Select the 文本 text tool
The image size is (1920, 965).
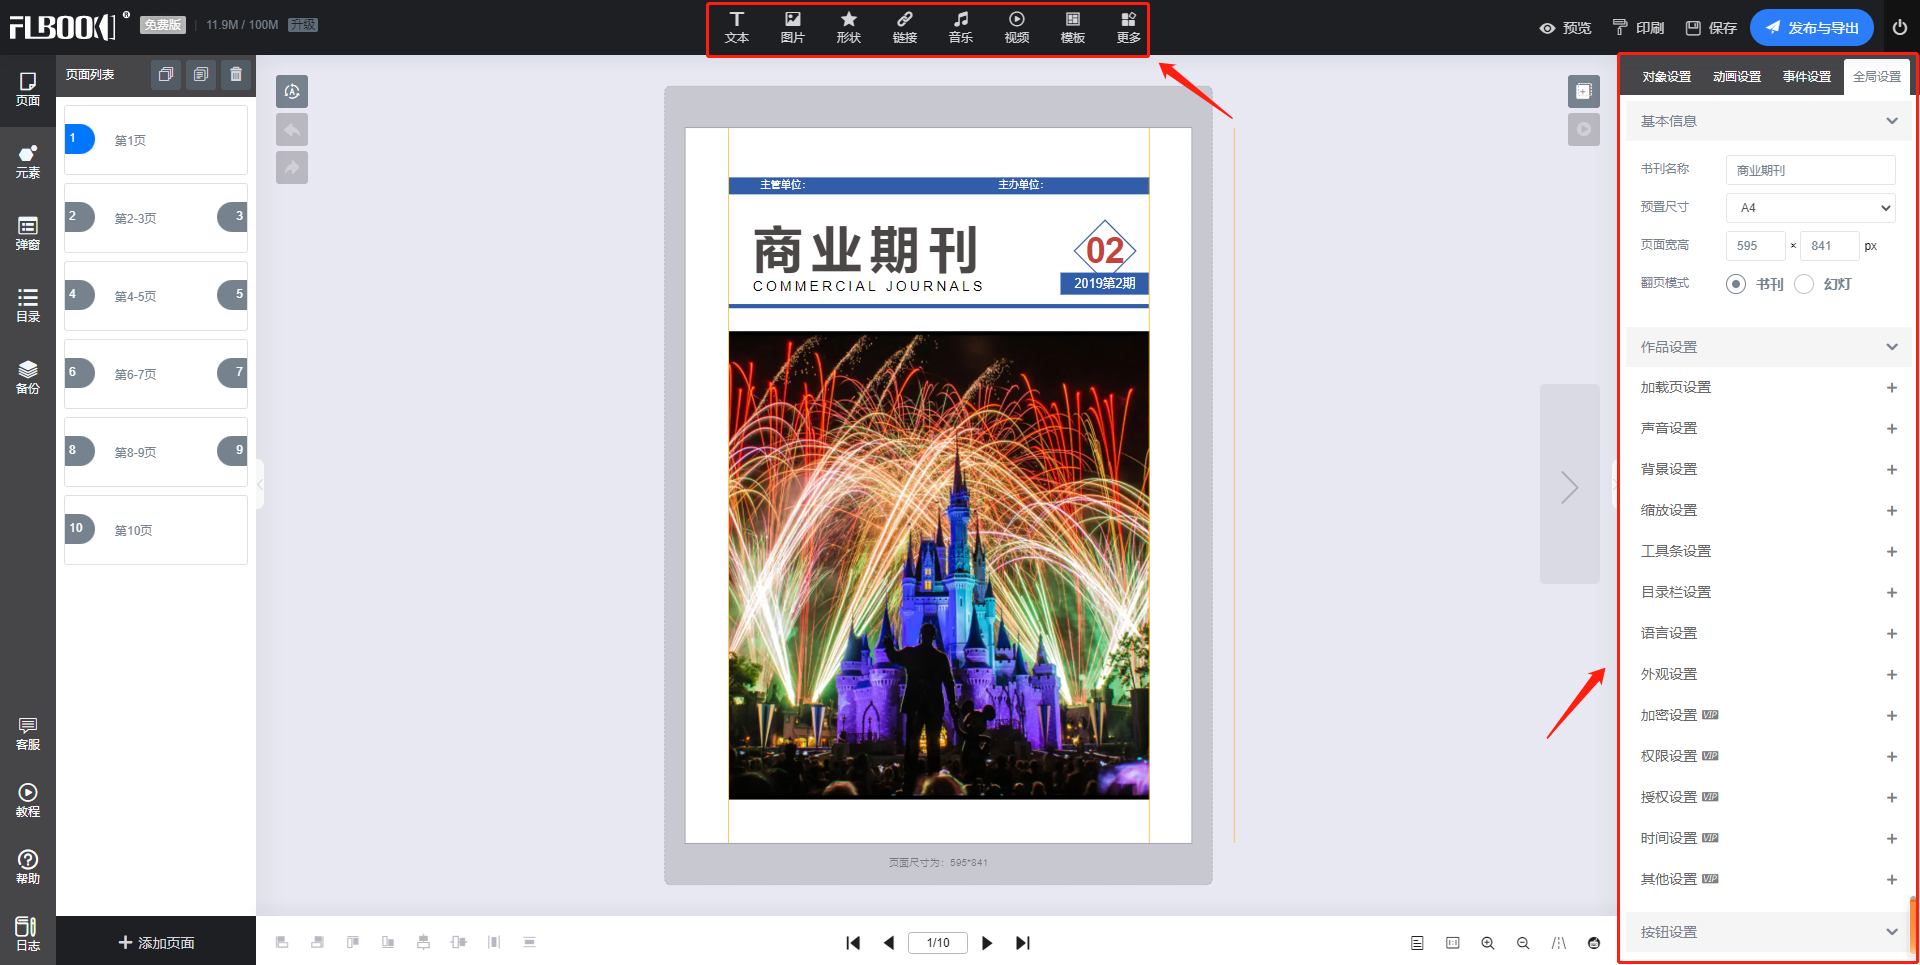tap(737, 28)
